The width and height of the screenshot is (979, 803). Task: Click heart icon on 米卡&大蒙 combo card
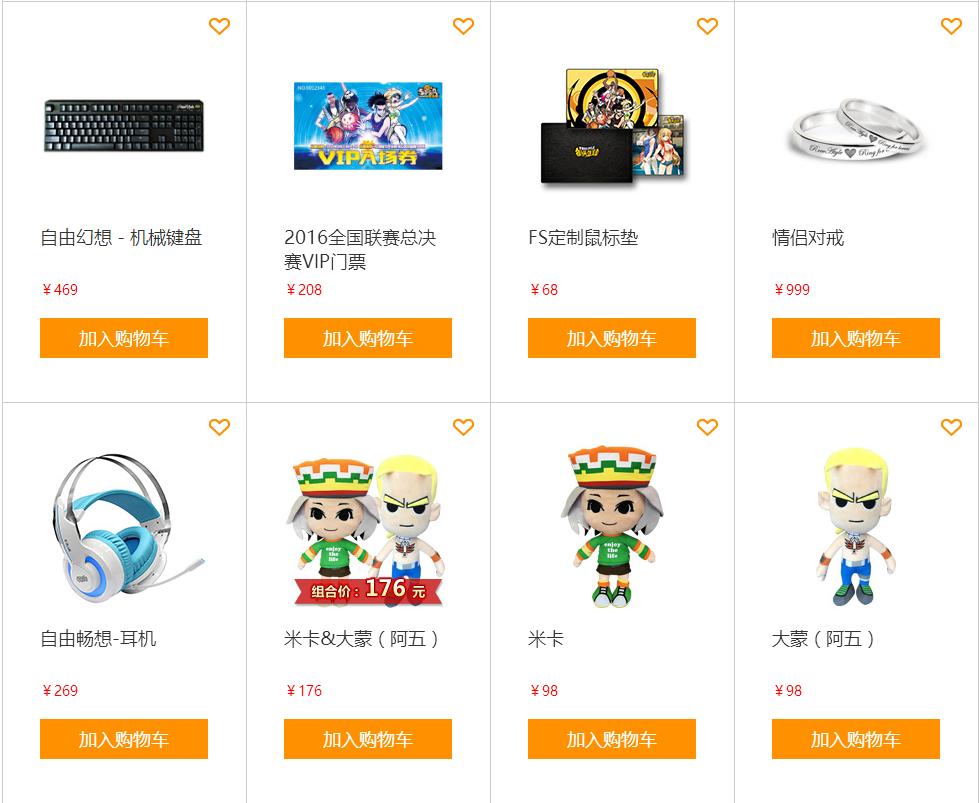coord(463,427)
